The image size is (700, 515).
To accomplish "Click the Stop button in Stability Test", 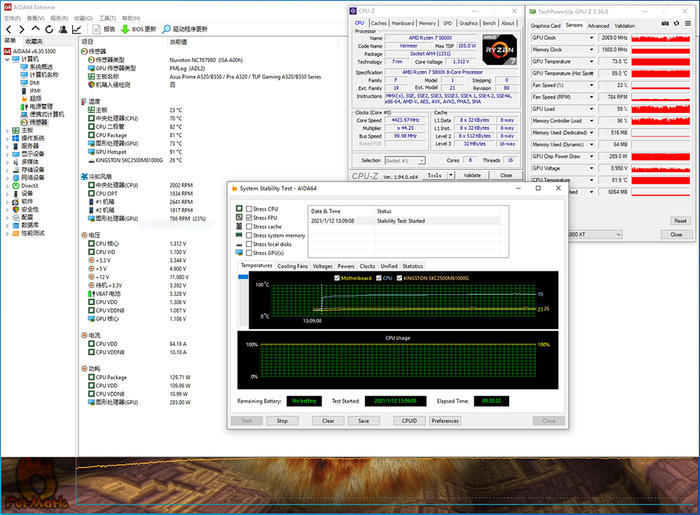I will pyautogui.click(x=282, y=421).
